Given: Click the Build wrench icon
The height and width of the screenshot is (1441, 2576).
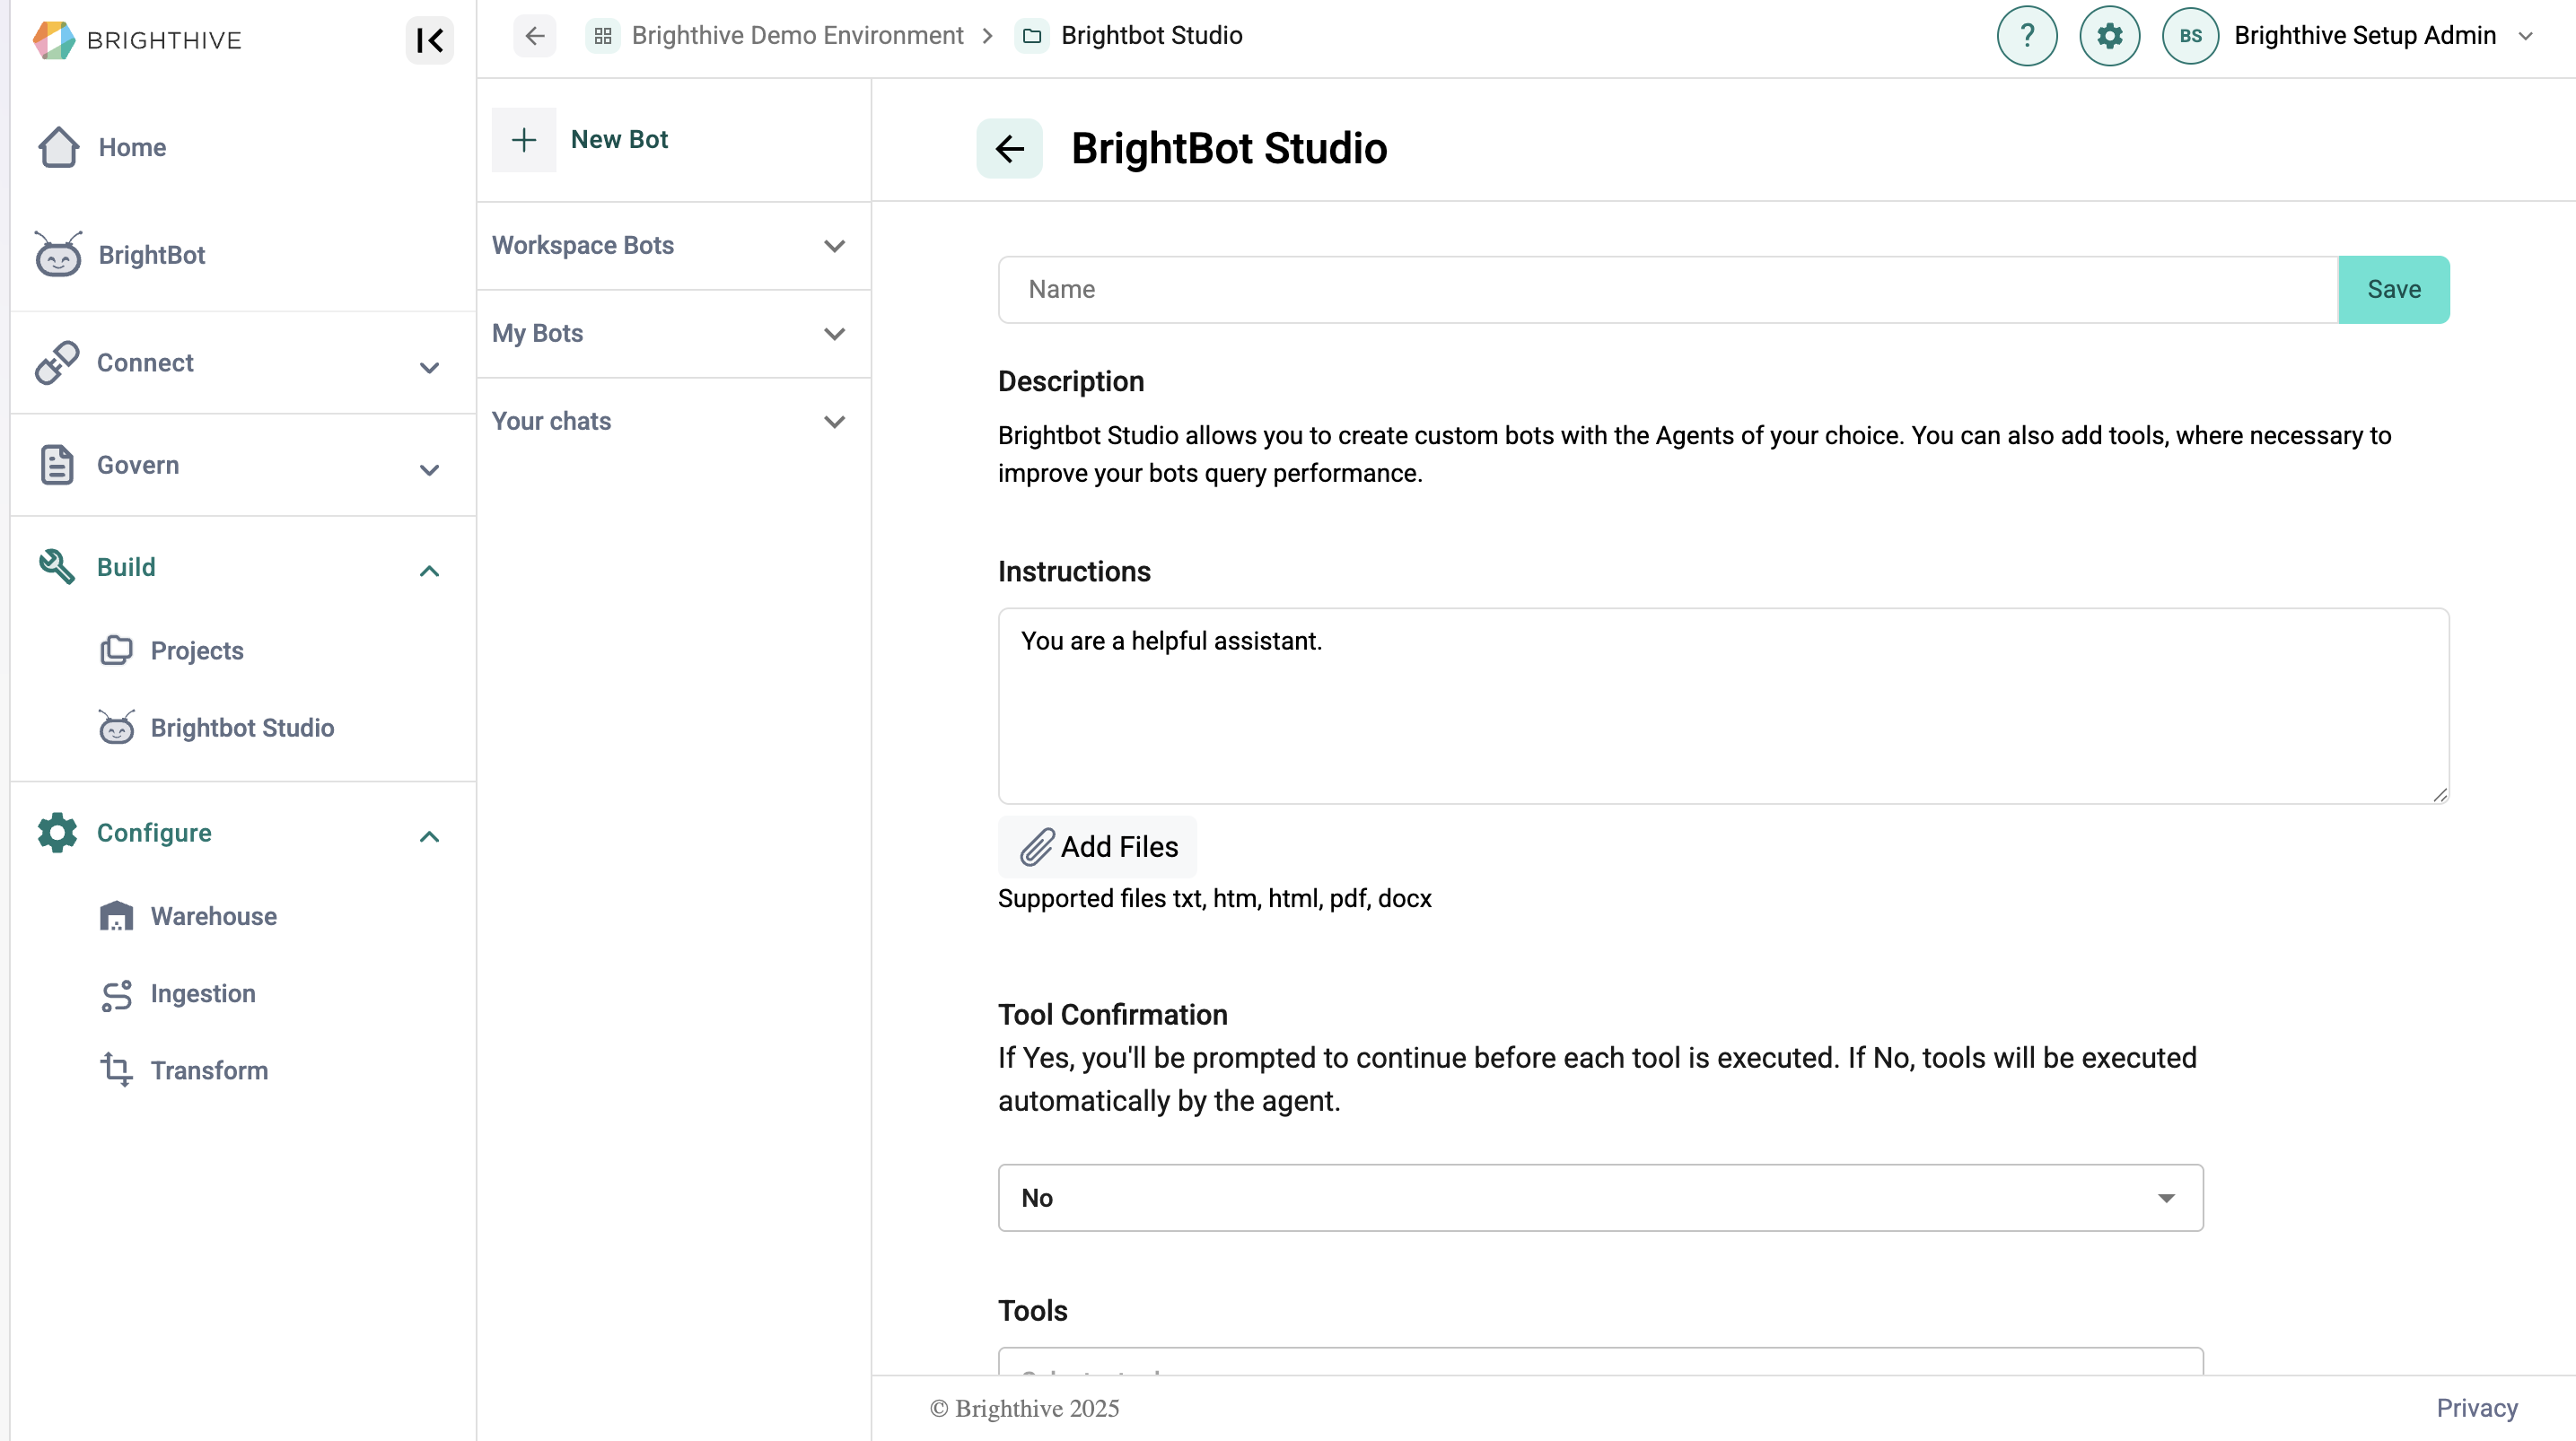Looking at the screenshot, I should [57, 567].
